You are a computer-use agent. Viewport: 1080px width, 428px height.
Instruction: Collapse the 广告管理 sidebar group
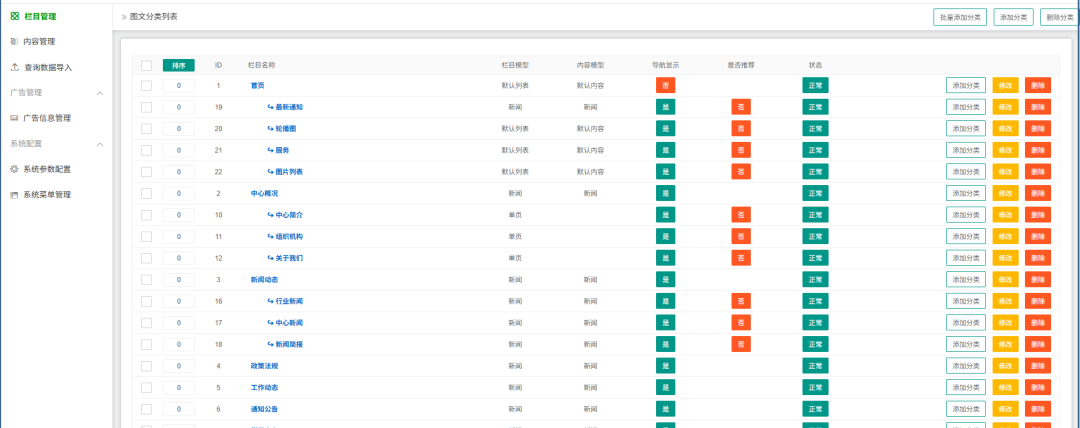tap(99, 93)
